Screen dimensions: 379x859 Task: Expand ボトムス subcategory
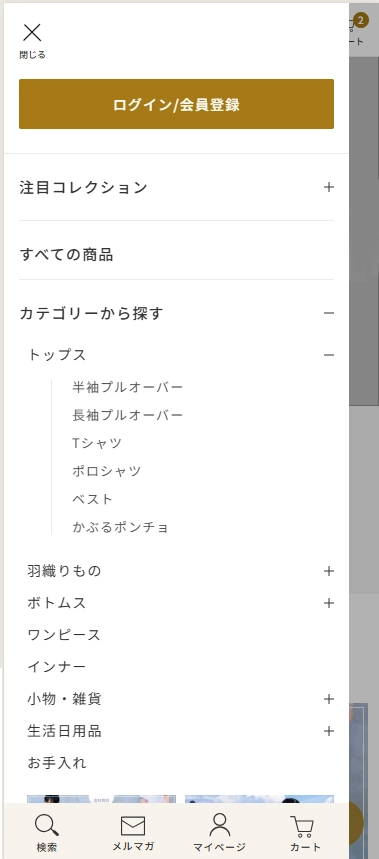(329, 603)
